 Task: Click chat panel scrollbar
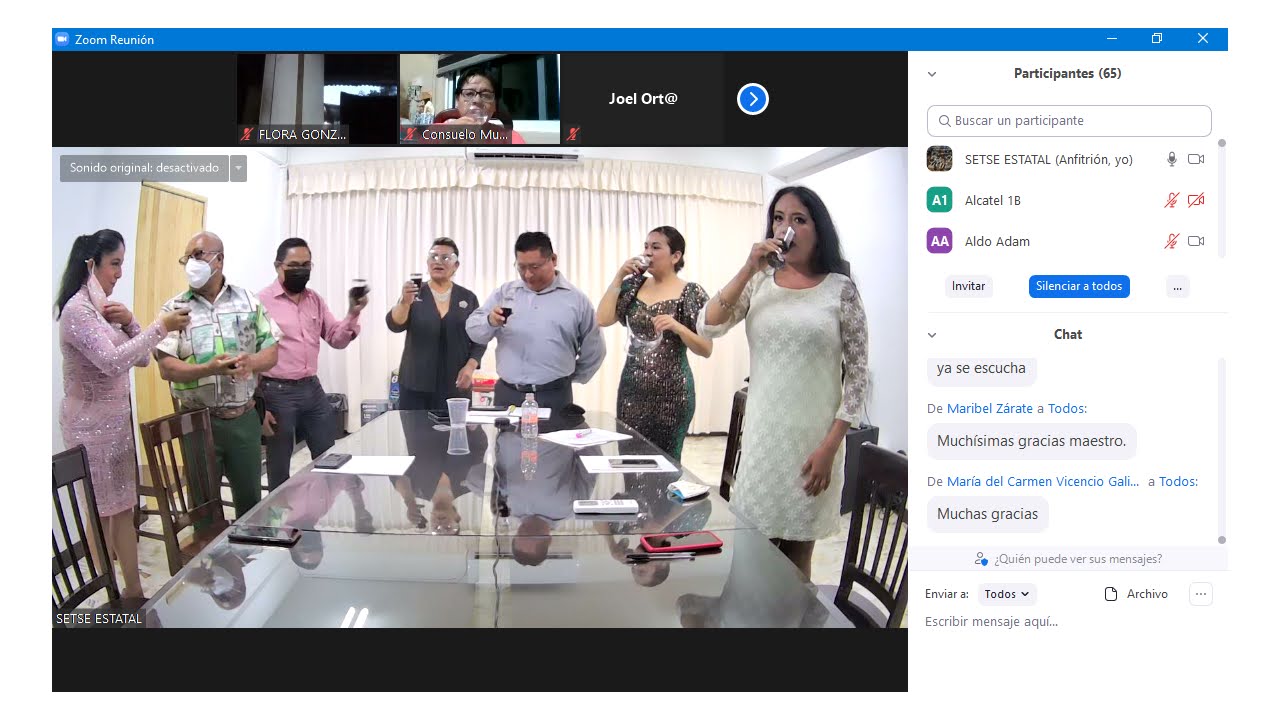click(x=1221, y=450)
